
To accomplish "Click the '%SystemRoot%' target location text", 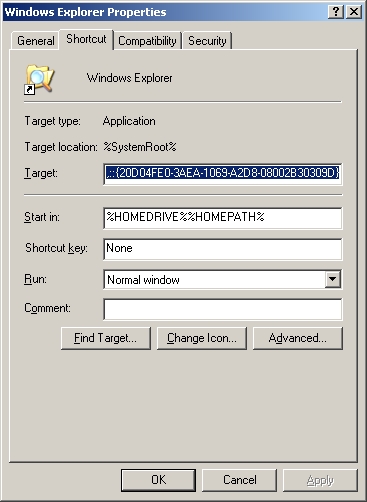I will pyautogui.click(x=140, y=147).
